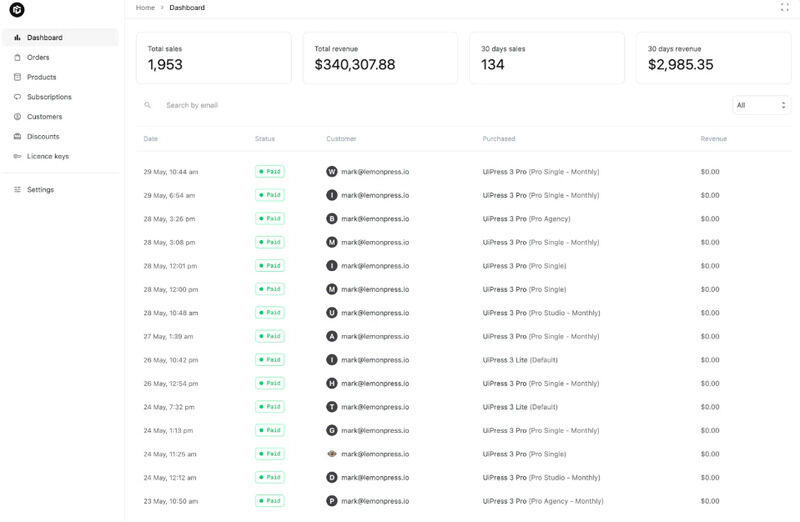The height and width of the screenshot is (522, 800).
Task: Click 'UiPress 3 Pro (Pro Agency - Monthly)' entry
Action: tap(543, 501)
